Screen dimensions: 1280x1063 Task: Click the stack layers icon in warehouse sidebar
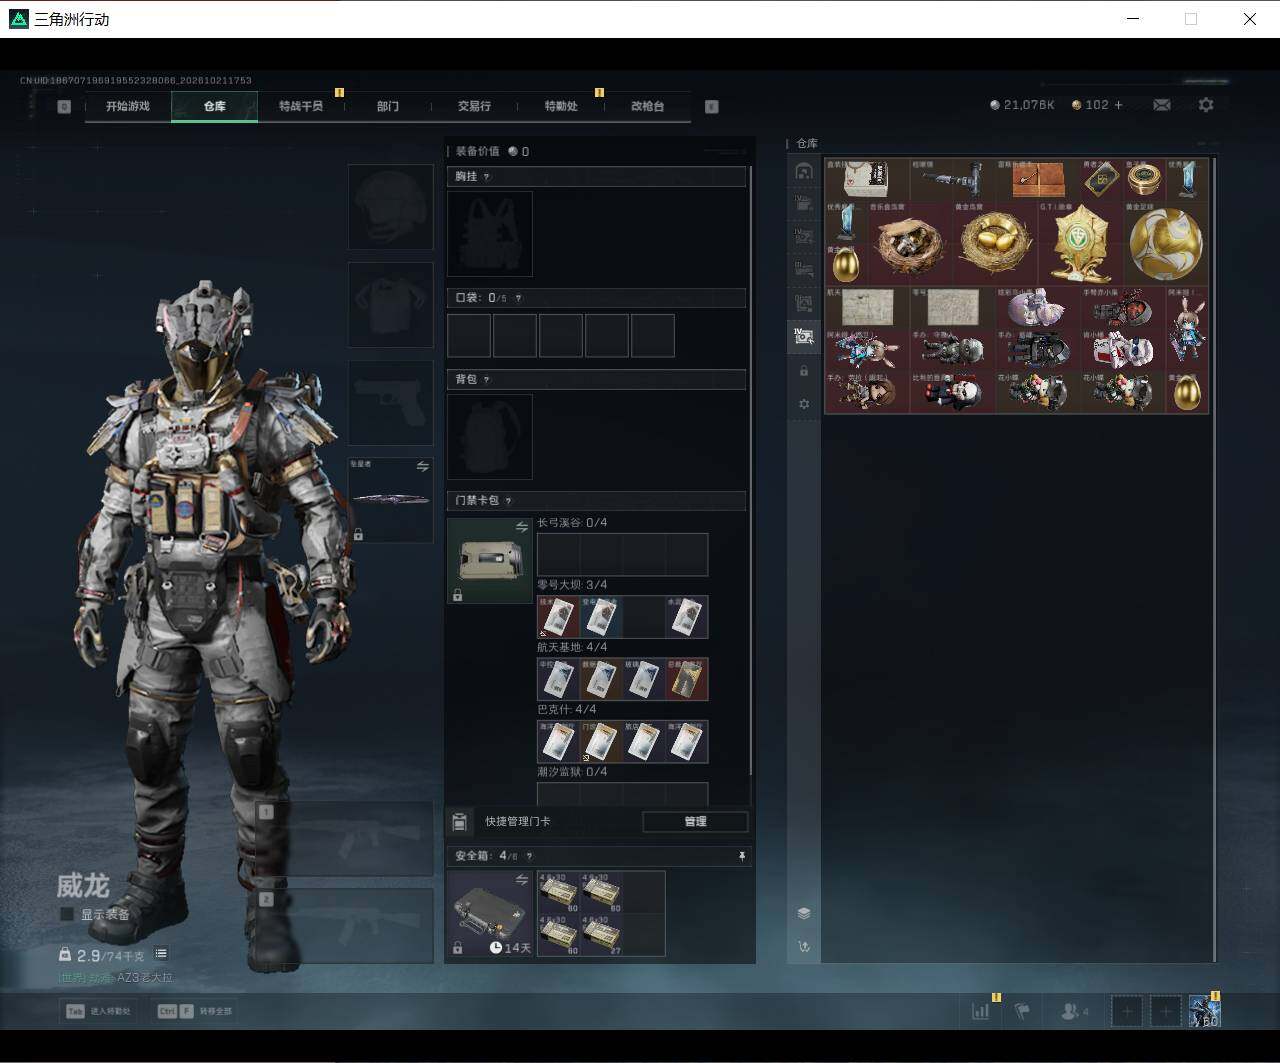(803, 913)
